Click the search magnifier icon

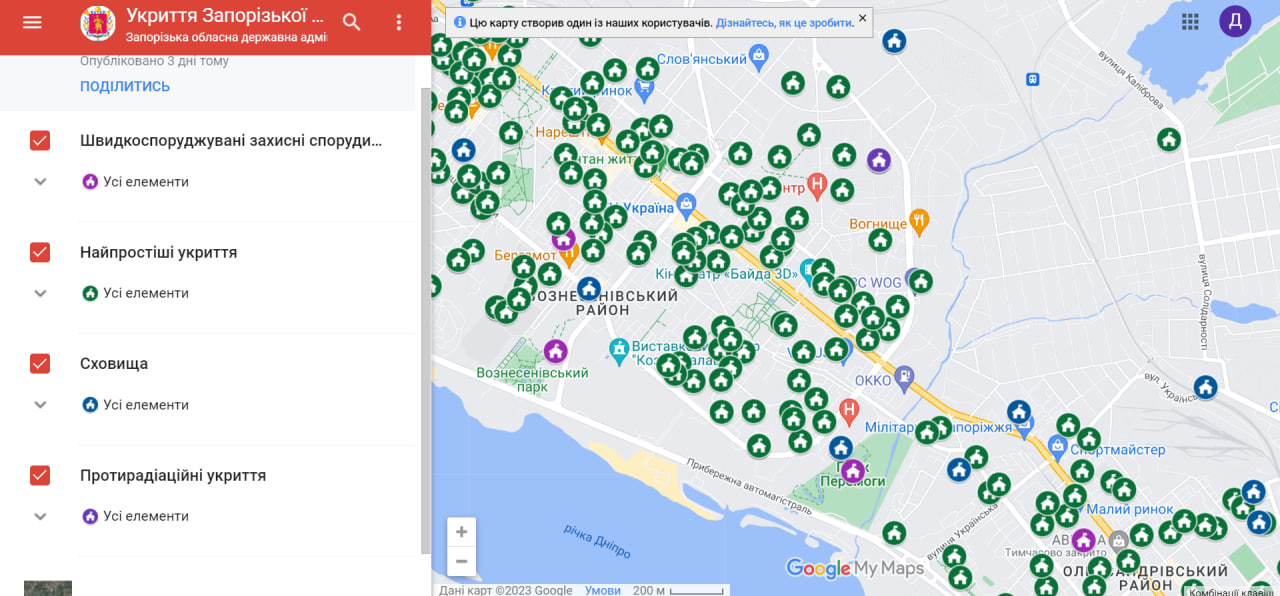pyautogui.click(x=351, y=22)
